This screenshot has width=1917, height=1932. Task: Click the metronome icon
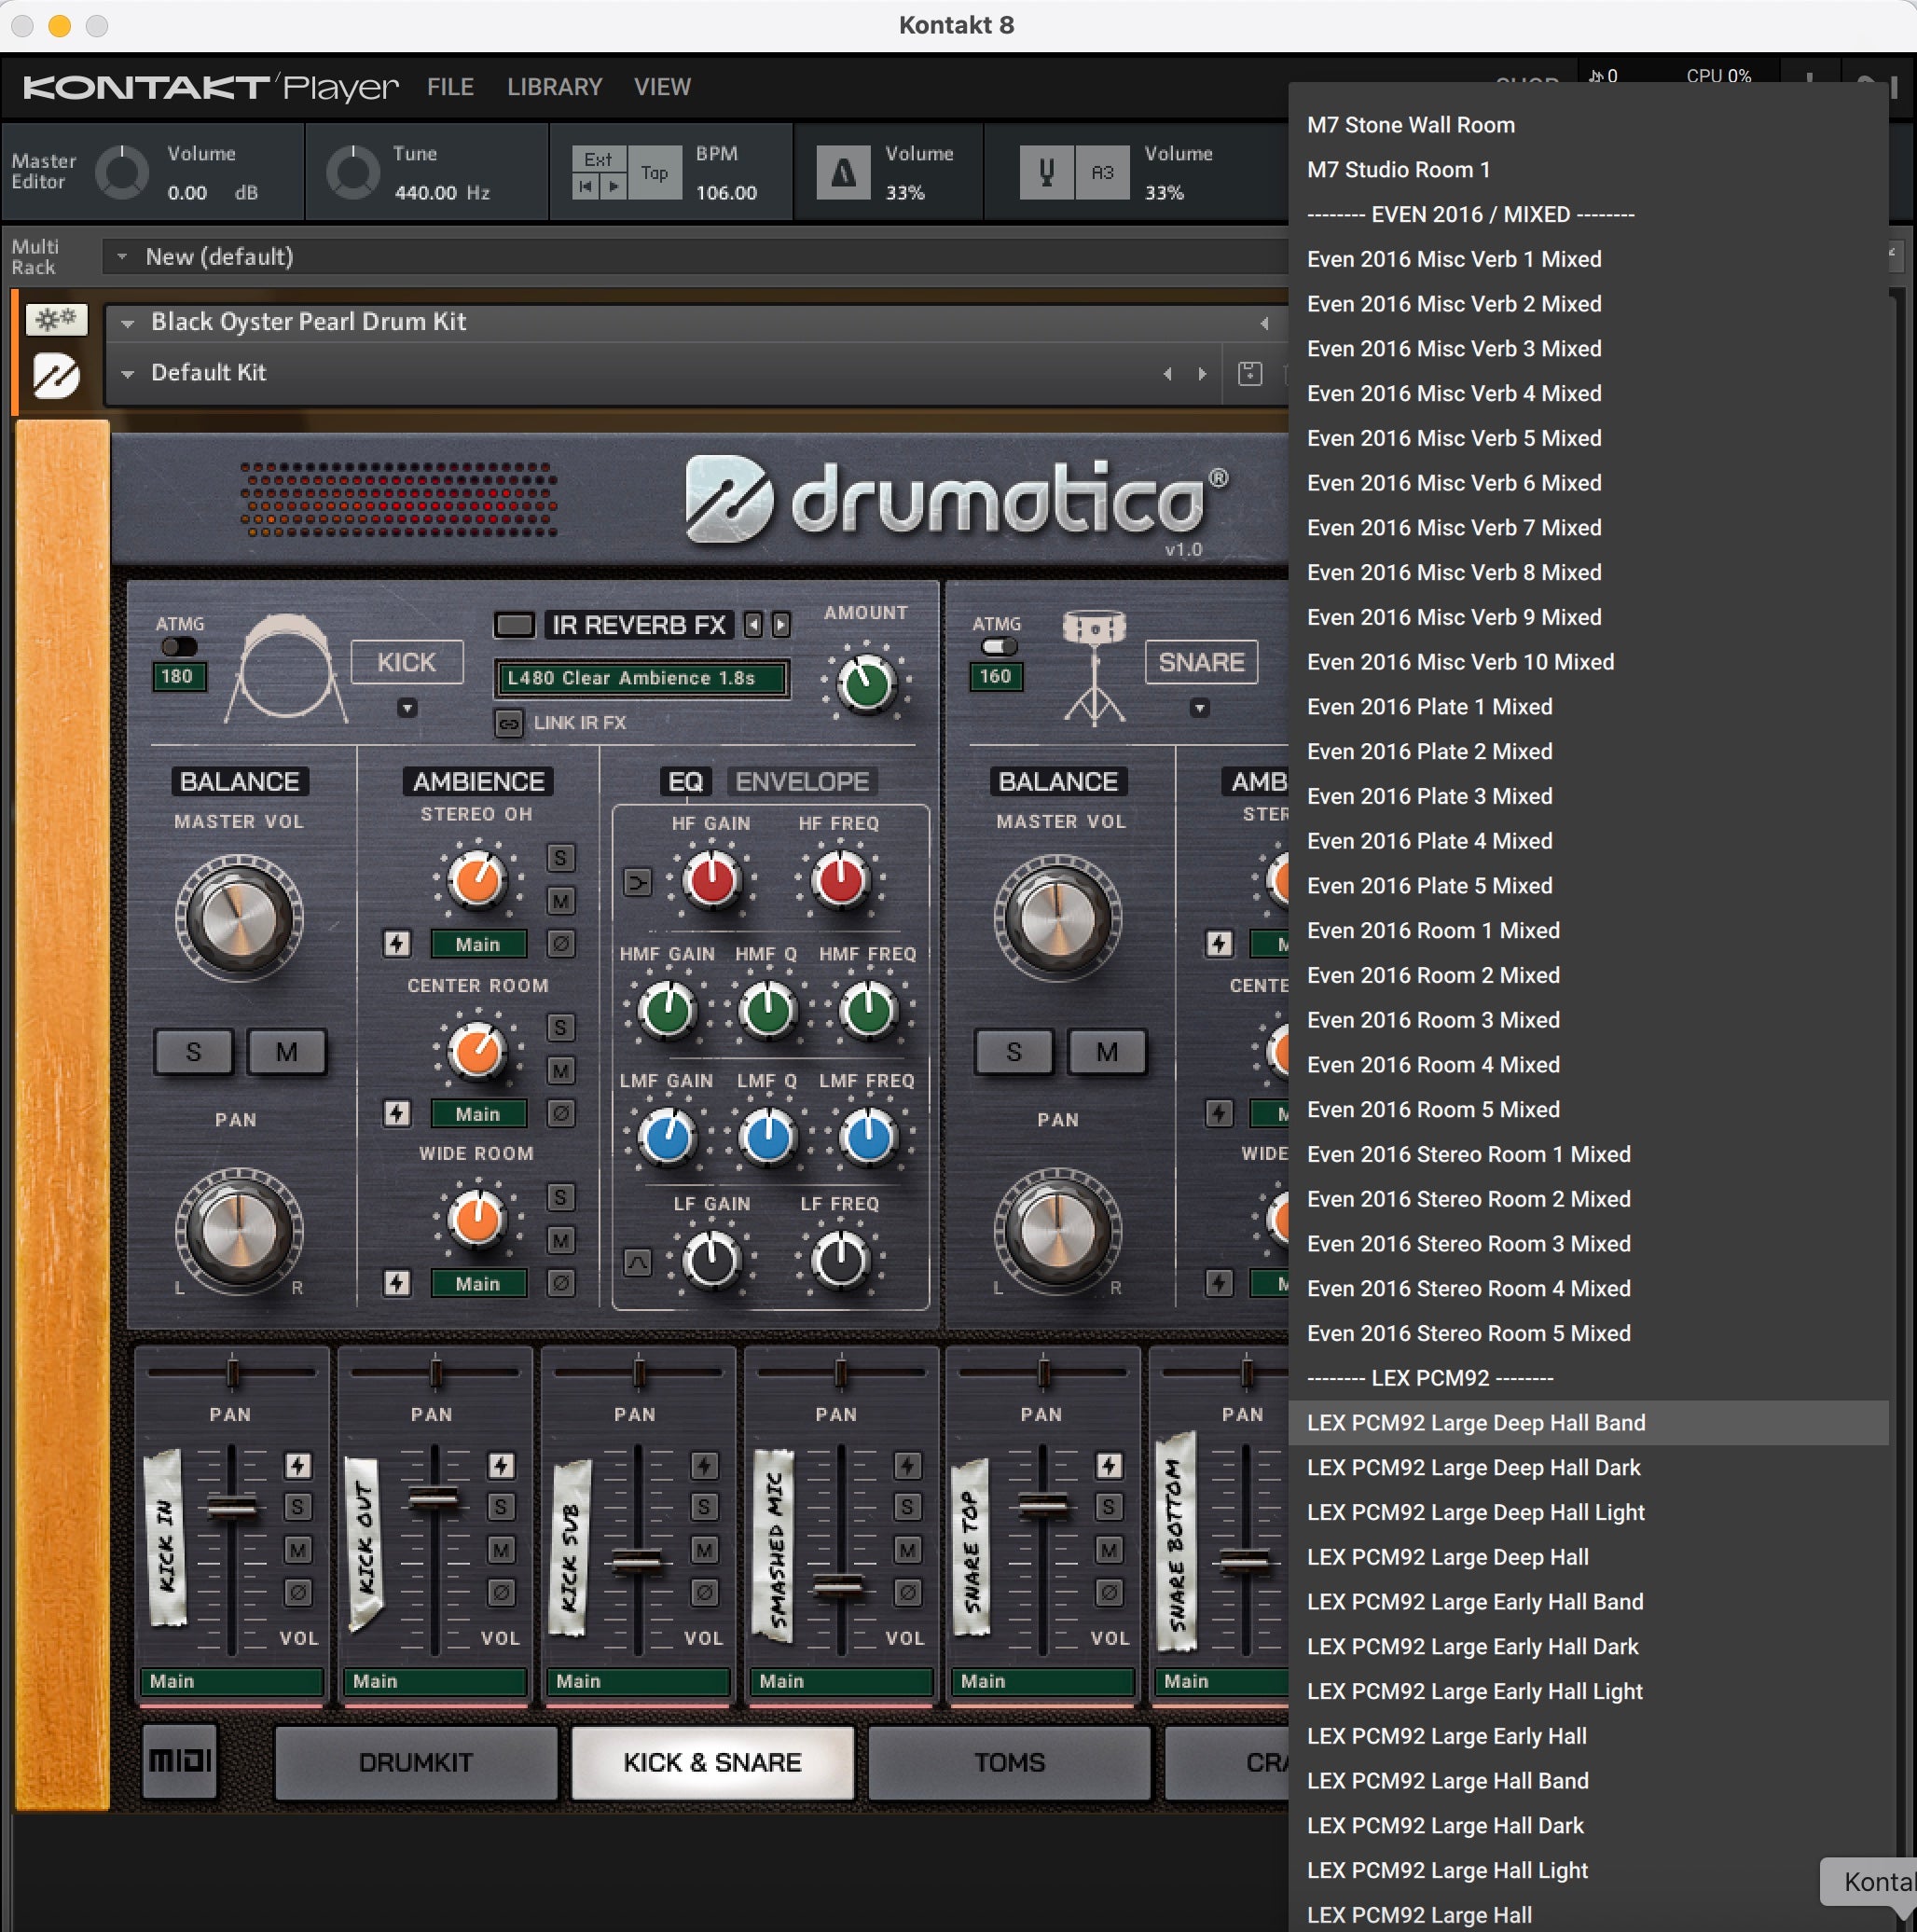tap(843, 173)
